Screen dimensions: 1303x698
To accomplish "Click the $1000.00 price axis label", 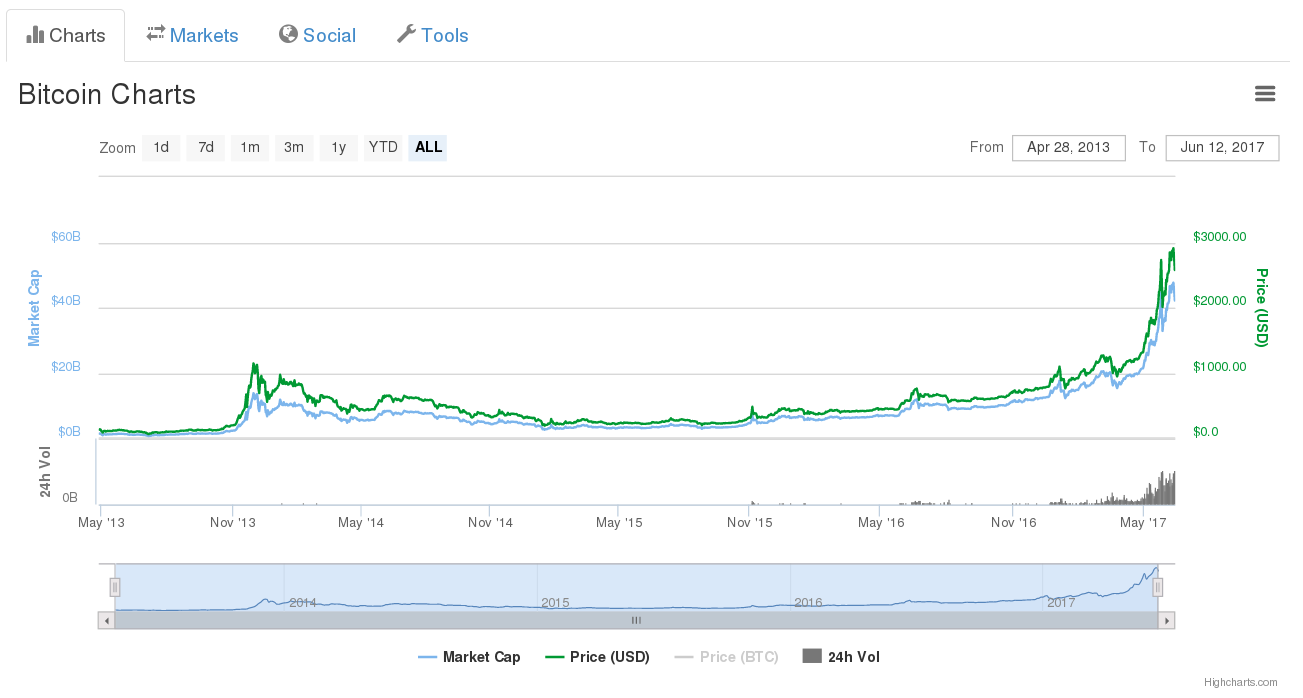I will click(x=1220, y=367).
